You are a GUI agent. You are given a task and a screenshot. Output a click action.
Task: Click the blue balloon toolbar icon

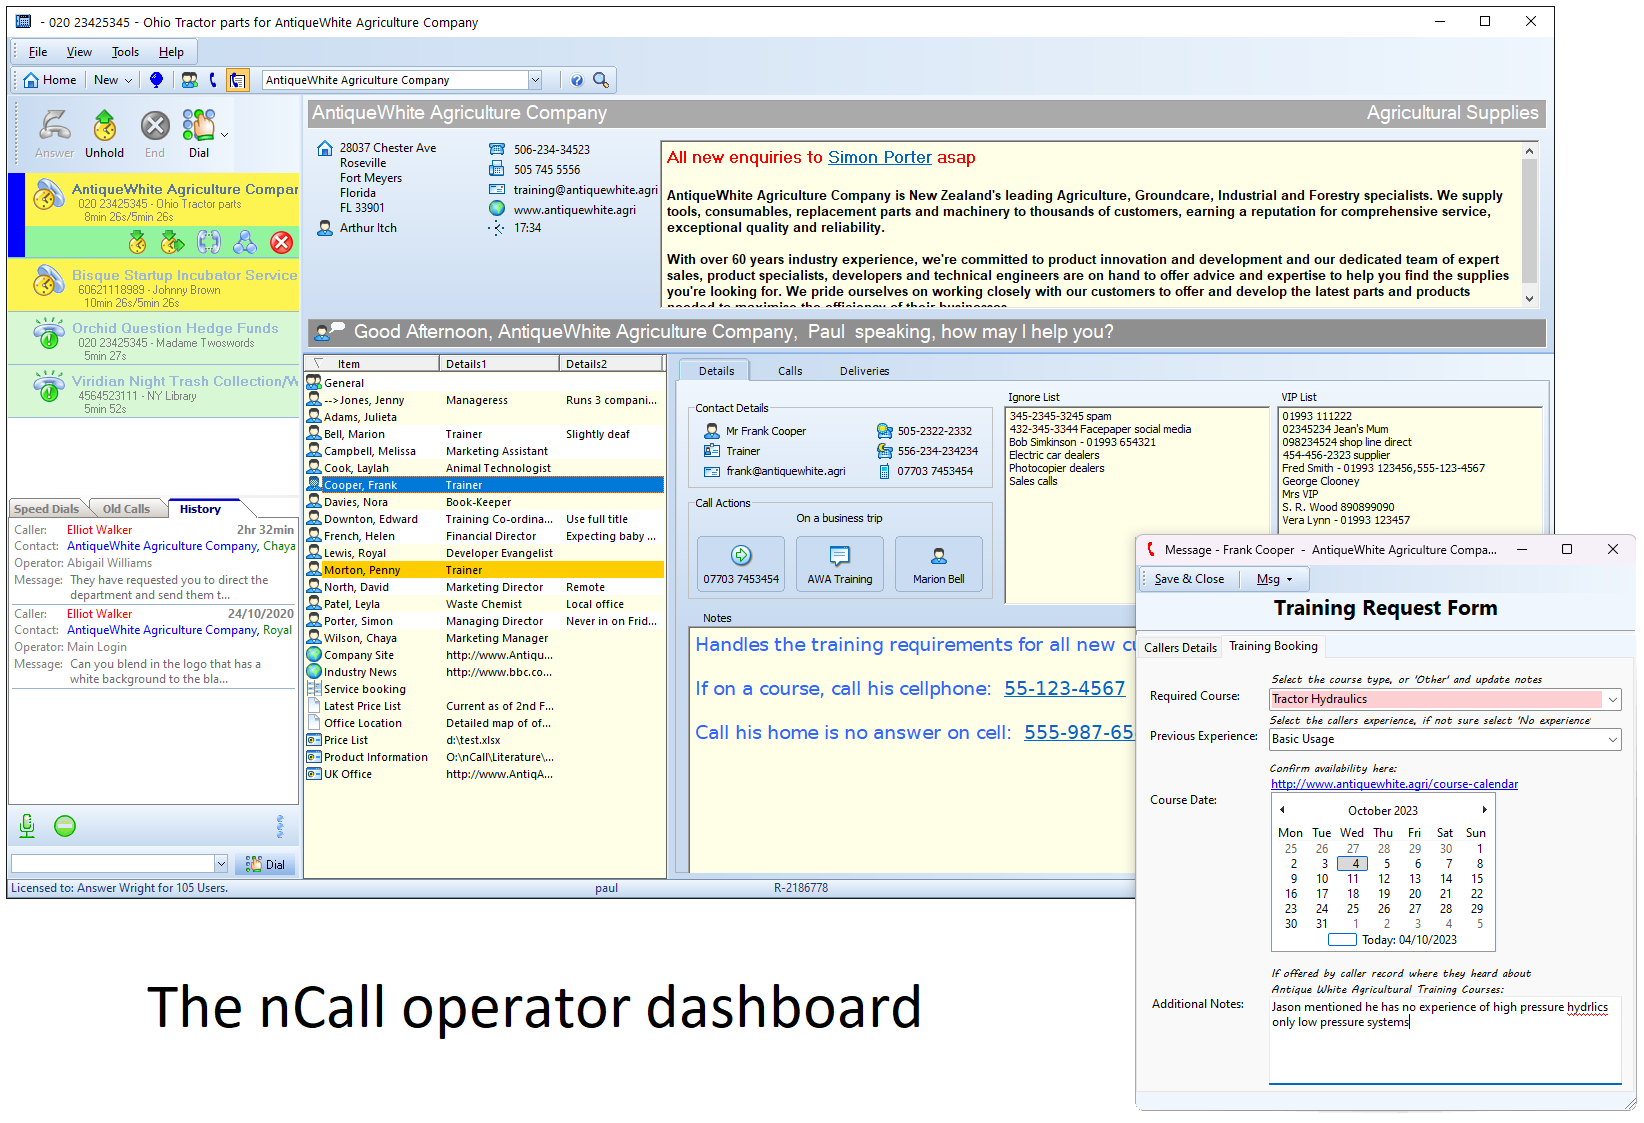pyautogui.click(x=156, y=80)
